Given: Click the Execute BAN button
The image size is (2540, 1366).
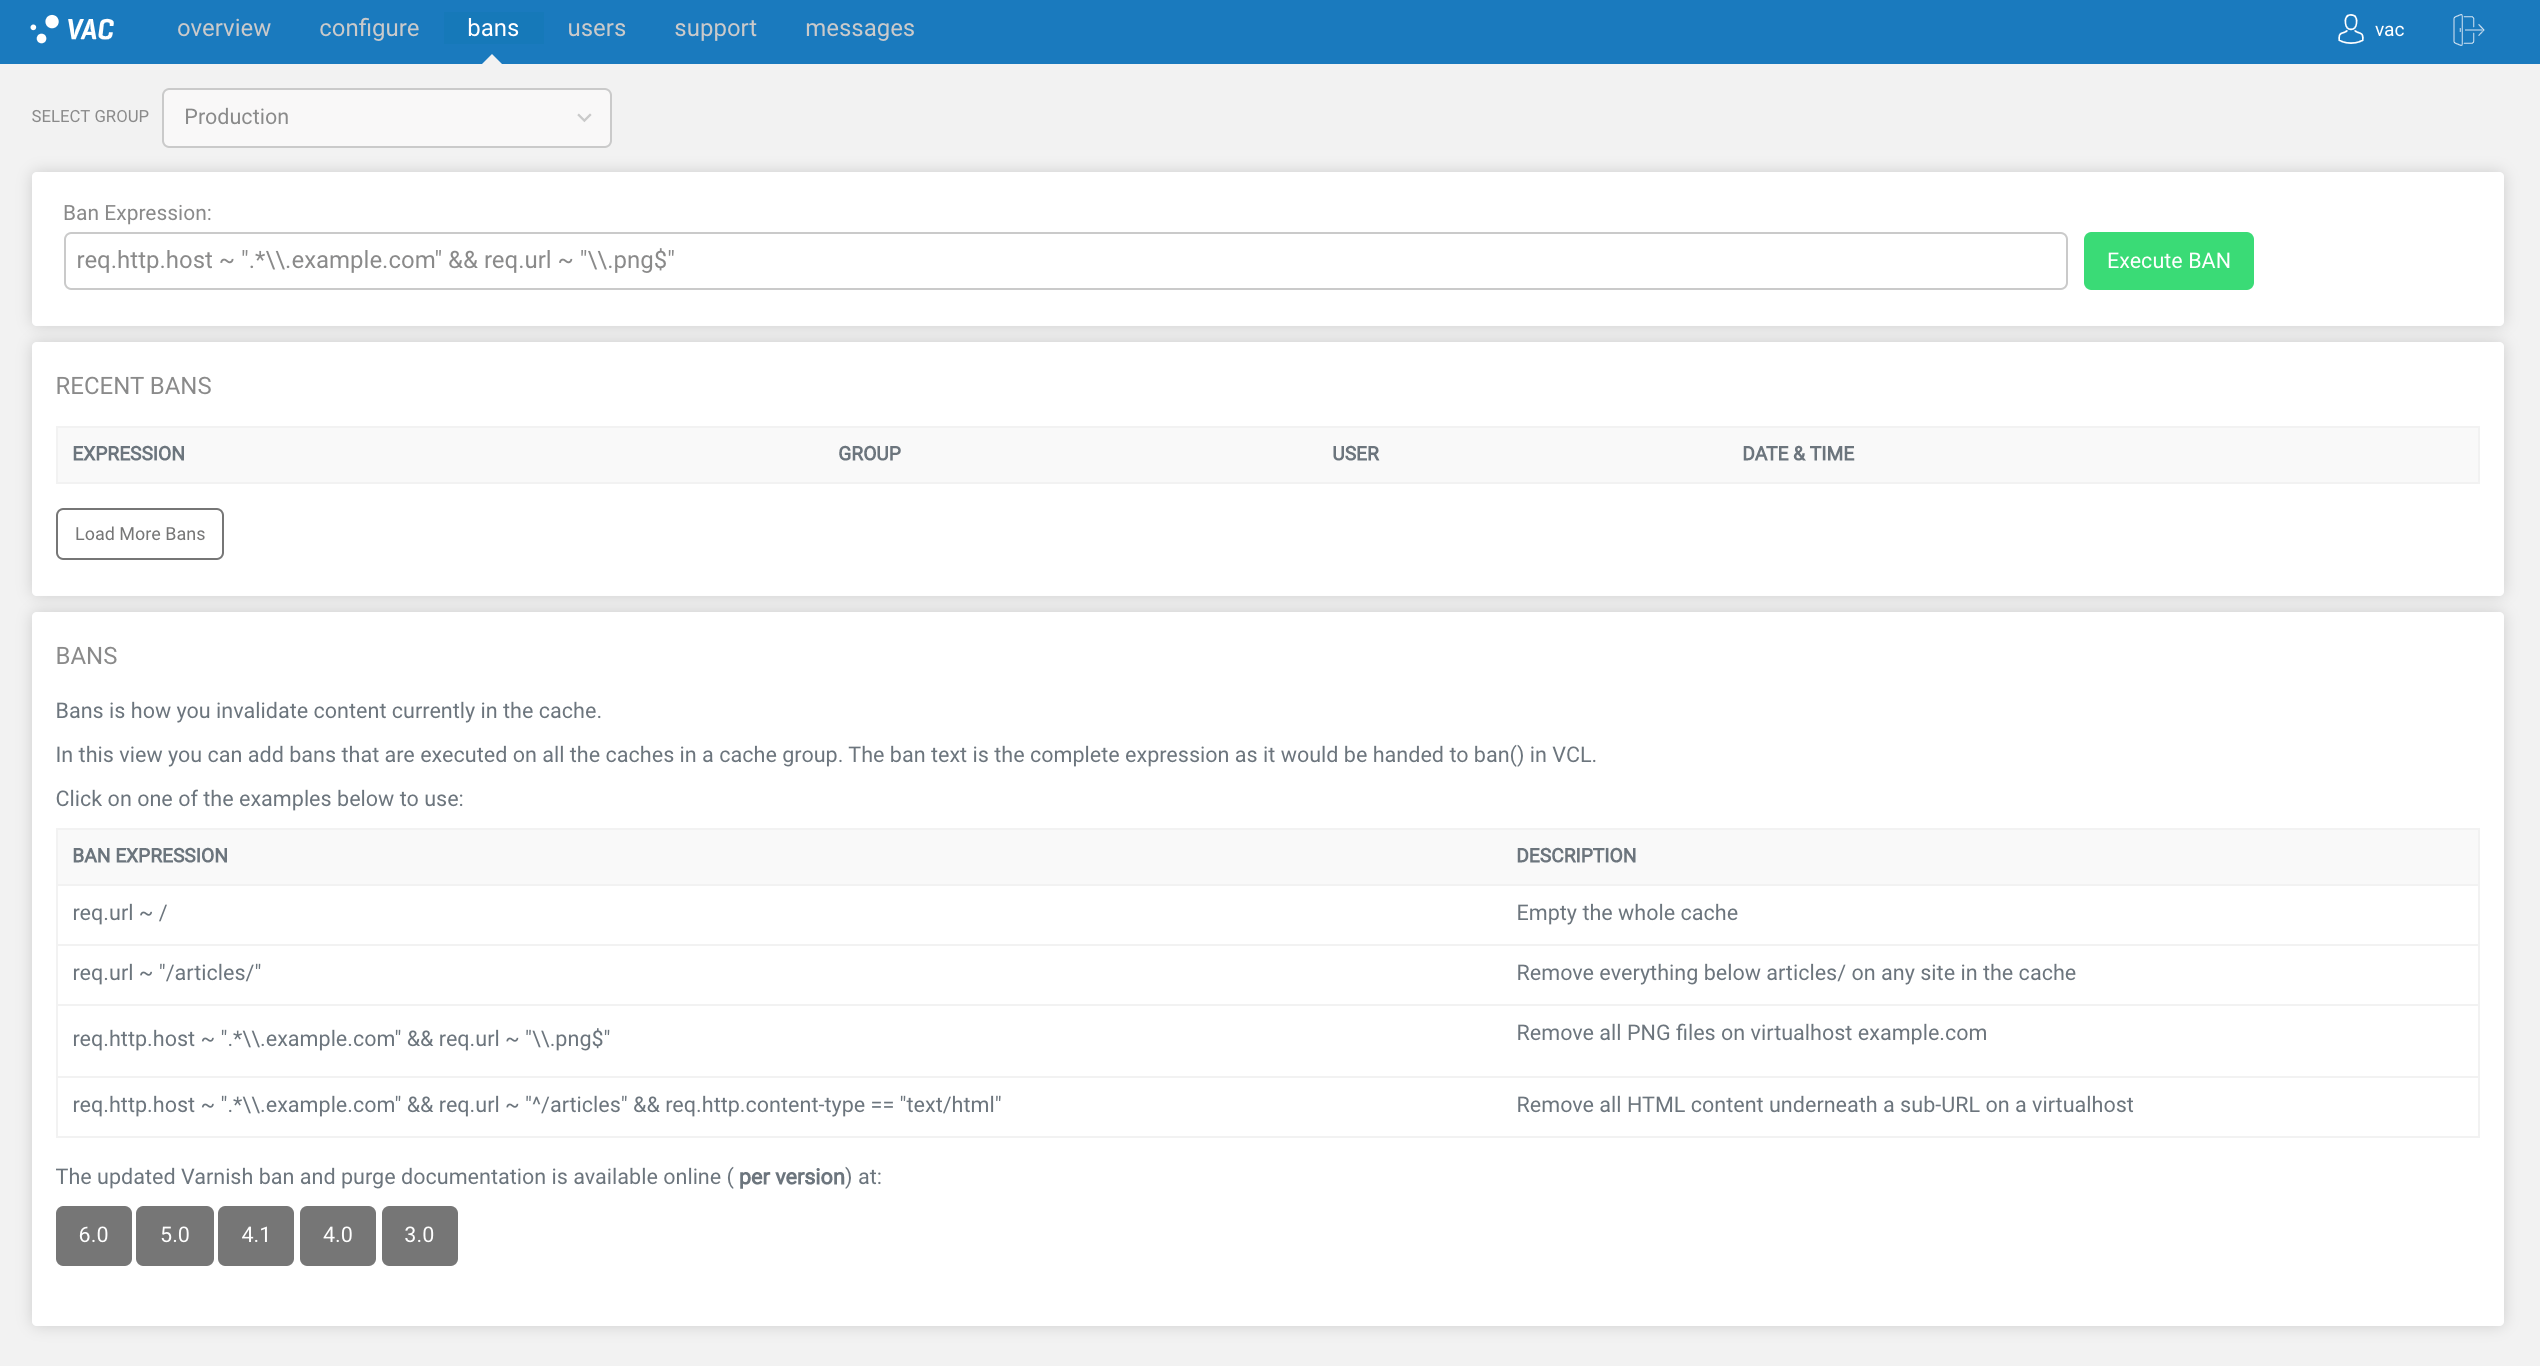Looking at the screenshot, I should coord(2168,260).
